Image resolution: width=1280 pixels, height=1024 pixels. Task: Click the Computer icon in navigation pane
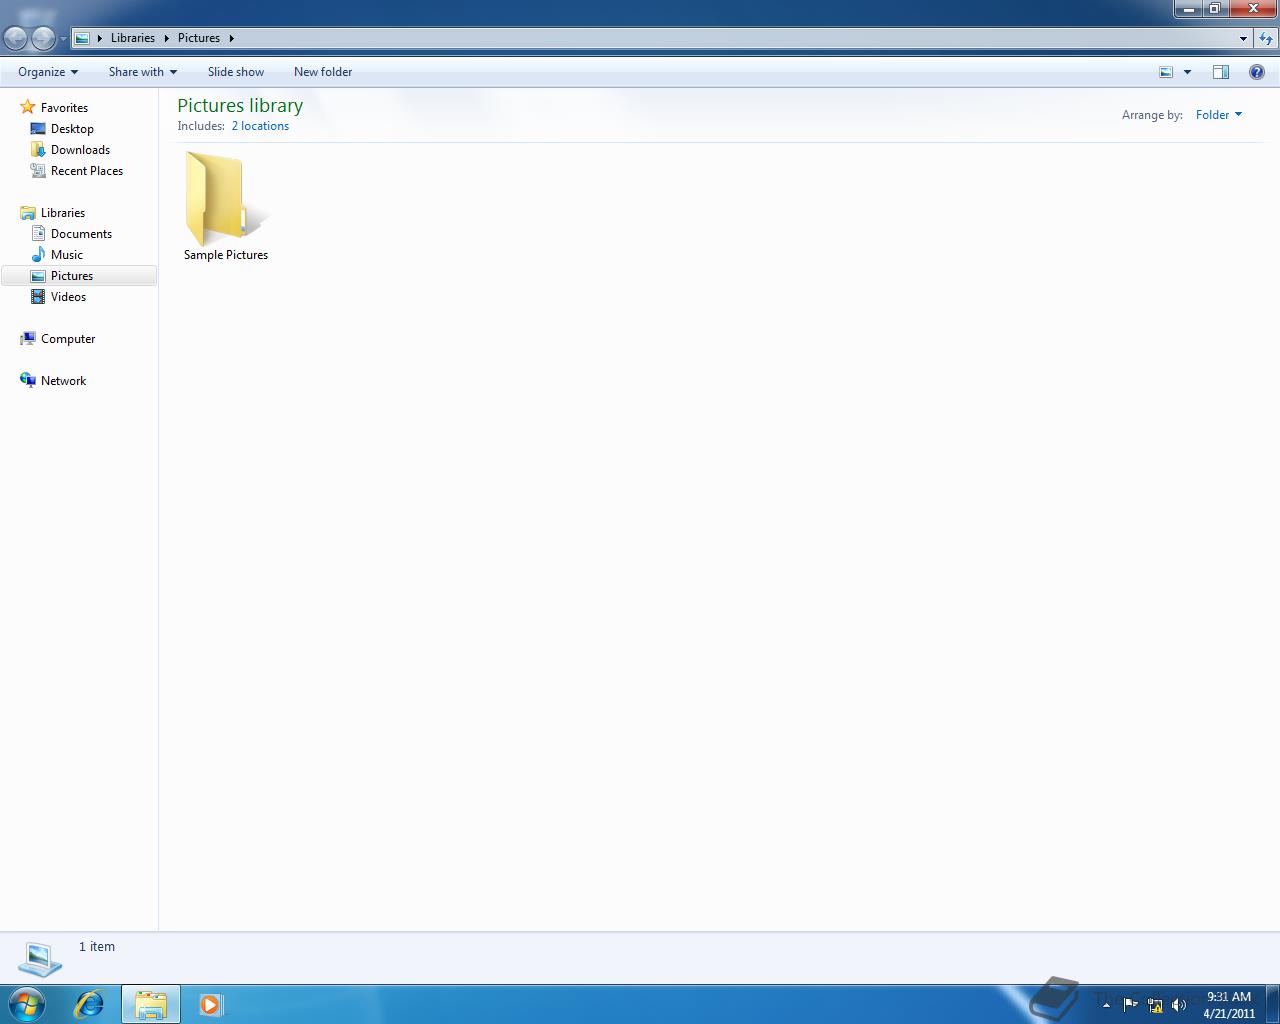pyautogui.click(x=28, y=339)
